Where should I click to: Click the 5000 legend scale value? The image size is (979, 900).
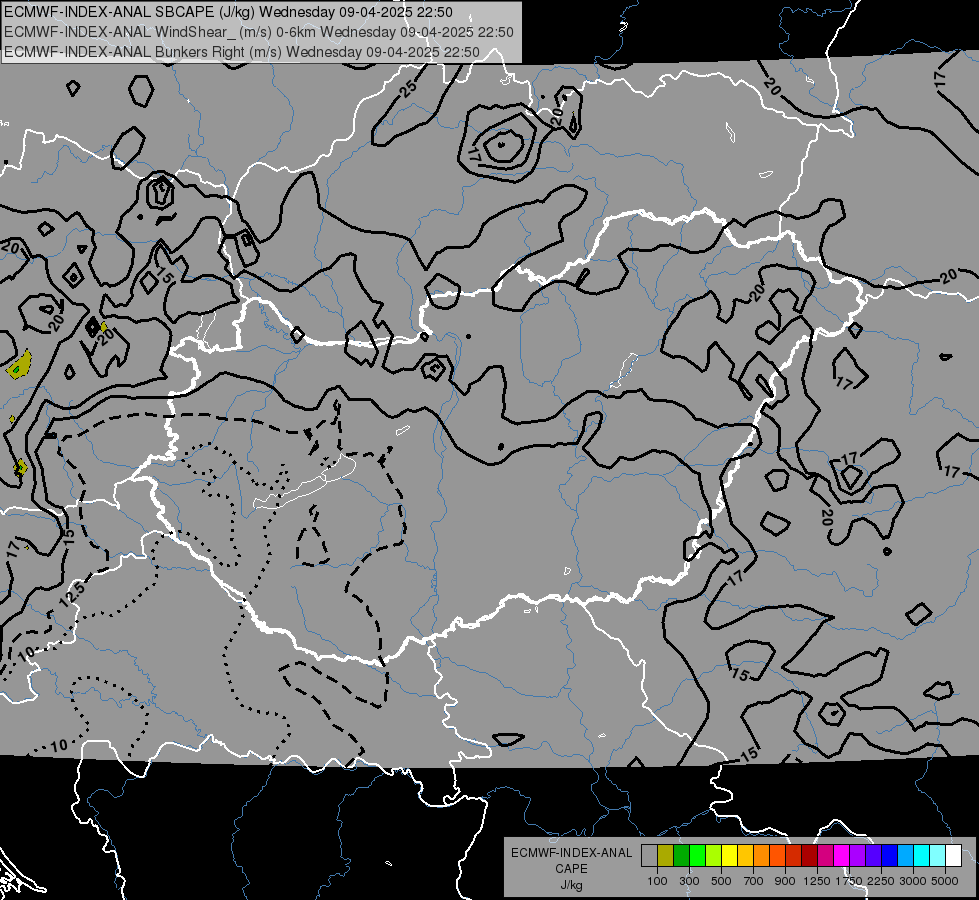point(945,881)
